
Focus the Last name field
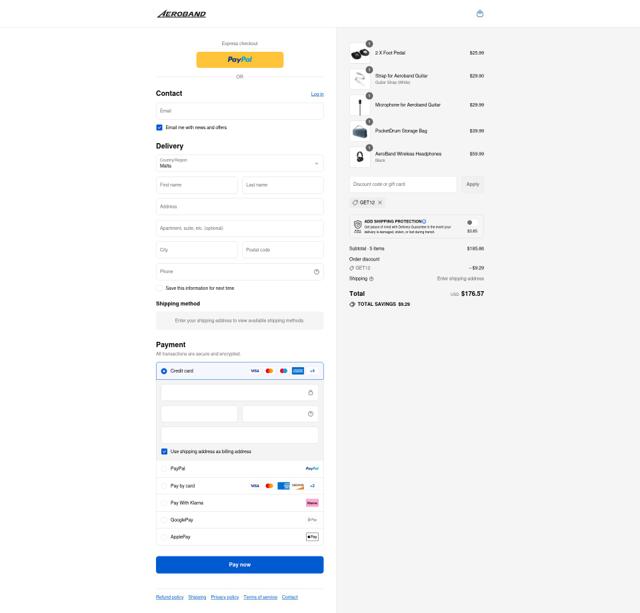[x=283, y=185]
